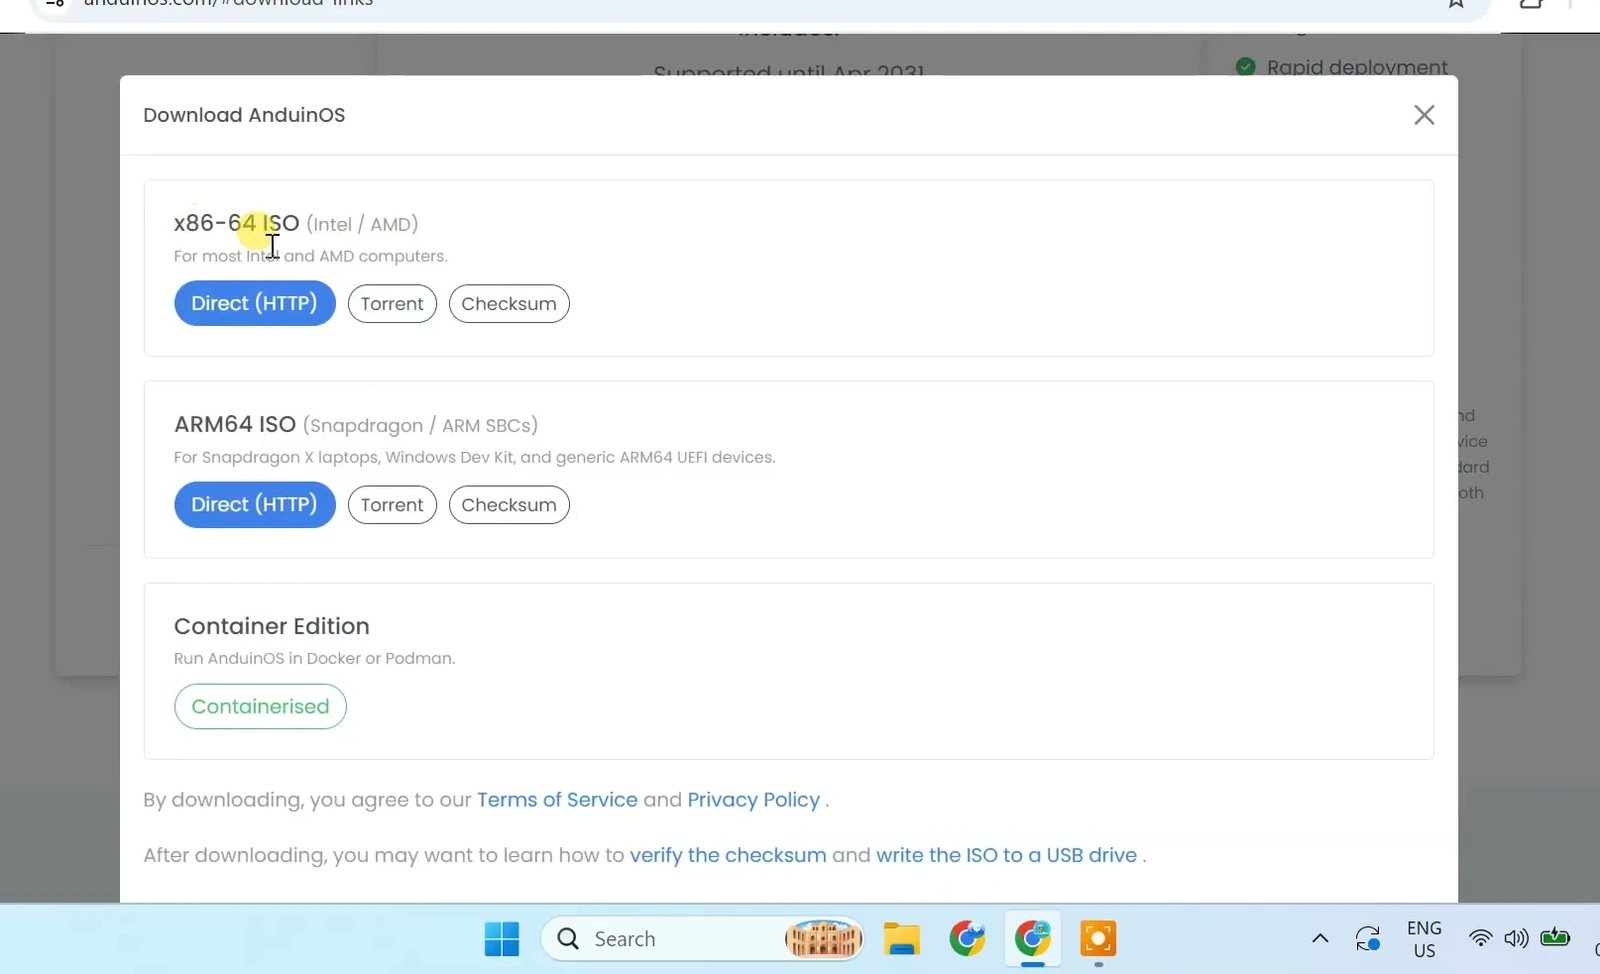Get the x86-64 ISO Torrent
1600x974 pixels.
point(392,304)
